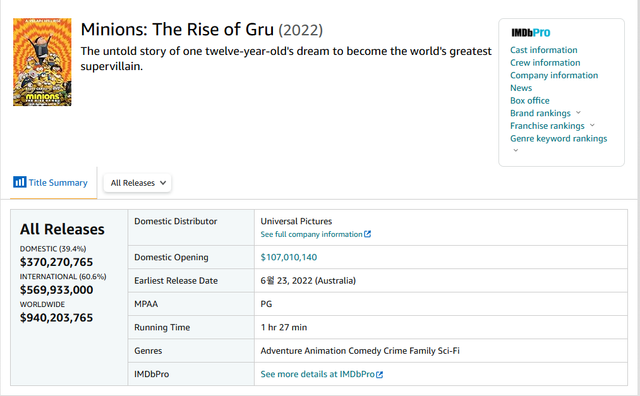Click the title Minions: The Rise of Gru
Image resolution: width=640 pixels, height=396 pixels.
[x=177, y=29]
